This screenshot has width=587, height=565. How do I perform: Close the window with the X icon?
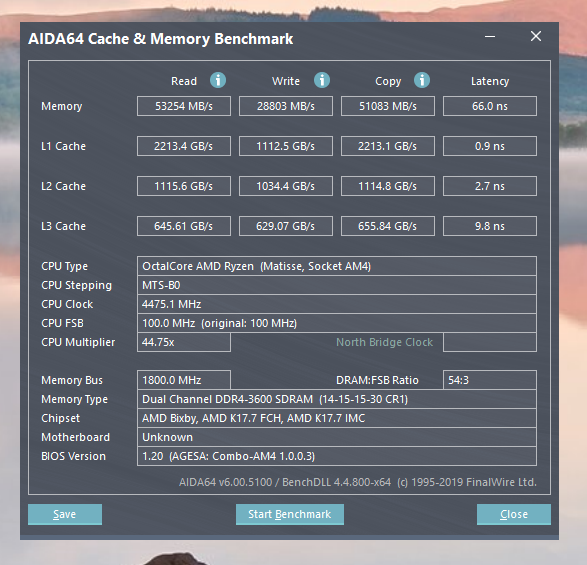pos(536,36)
